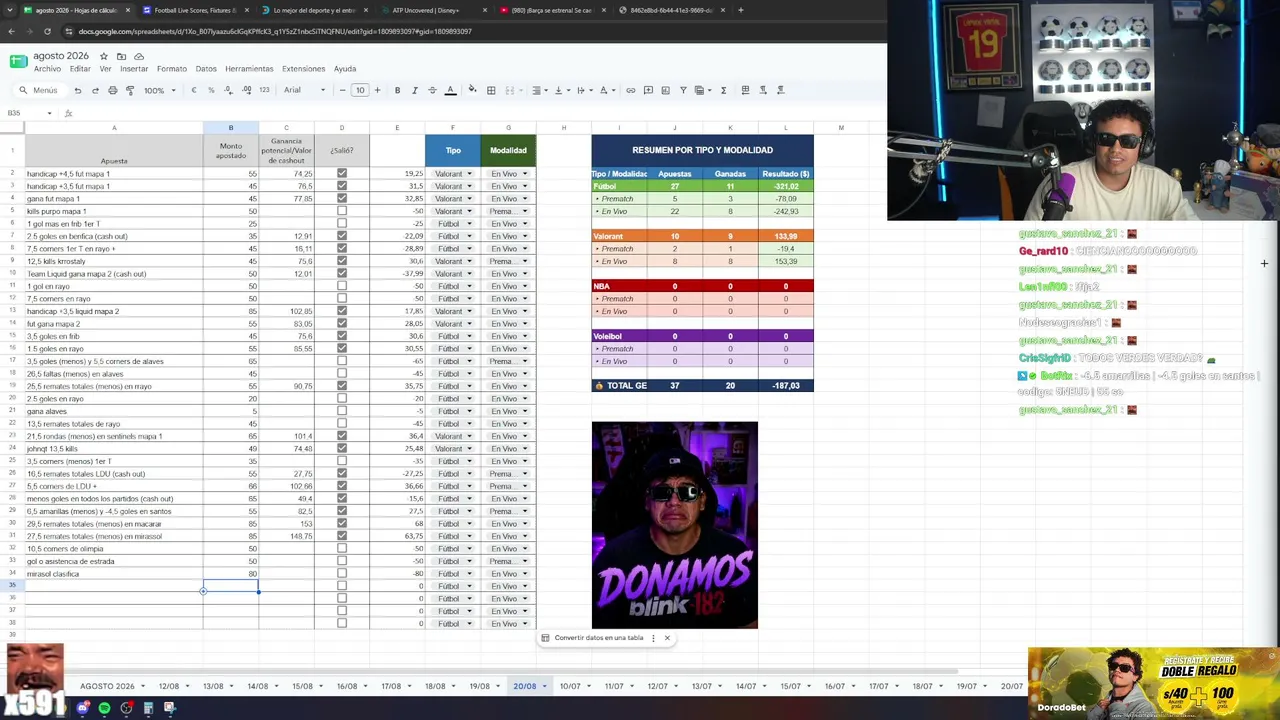Switch to the AGOSTO 2026 sheet tab
This screenshot has height=720, width=1280.
tap(107, 686)
